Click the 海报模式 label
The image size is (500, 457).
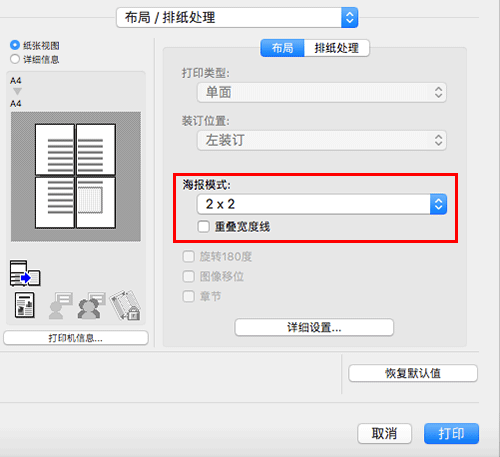pyautogui.click(x=206, y=184)
